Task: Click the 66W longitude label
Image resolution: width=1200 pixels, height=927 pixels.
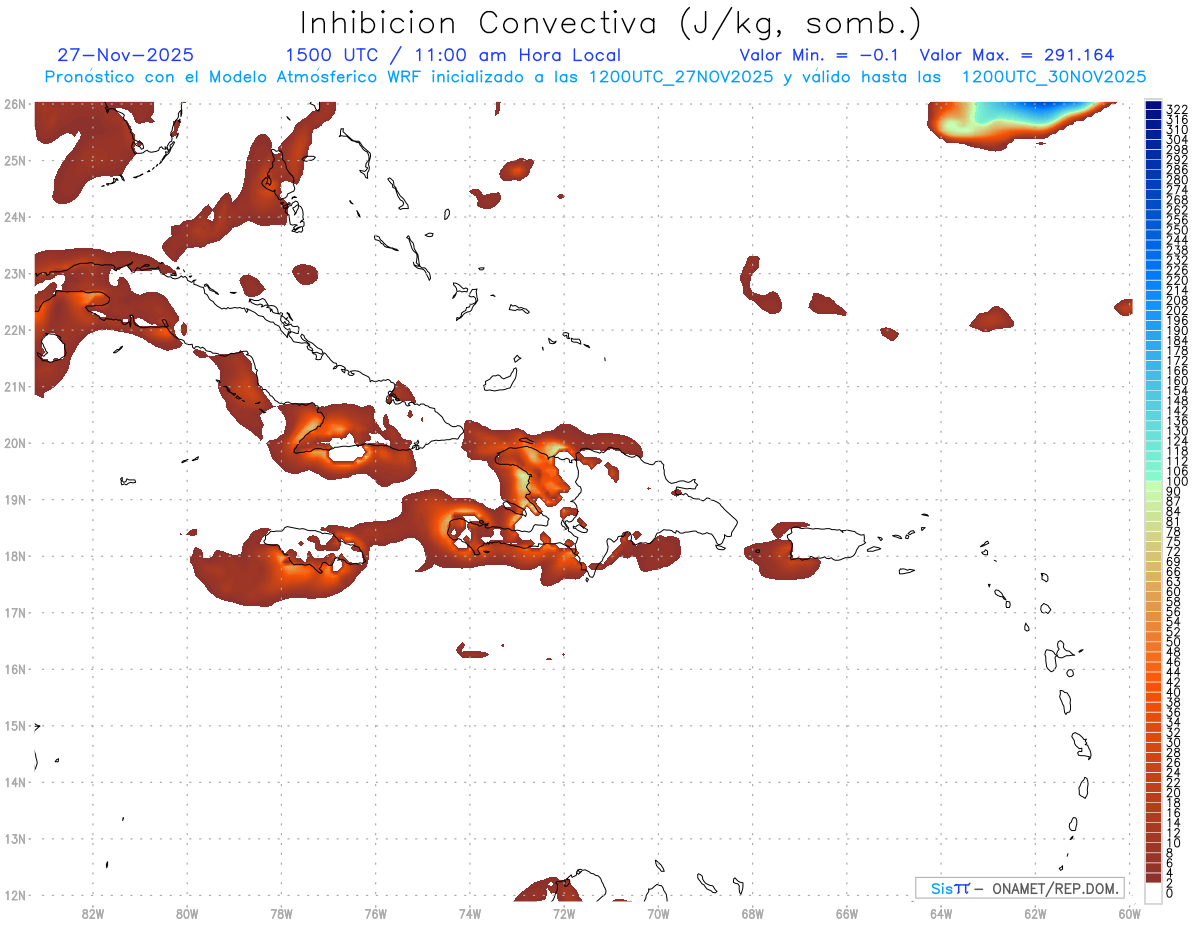Action: 847,912
